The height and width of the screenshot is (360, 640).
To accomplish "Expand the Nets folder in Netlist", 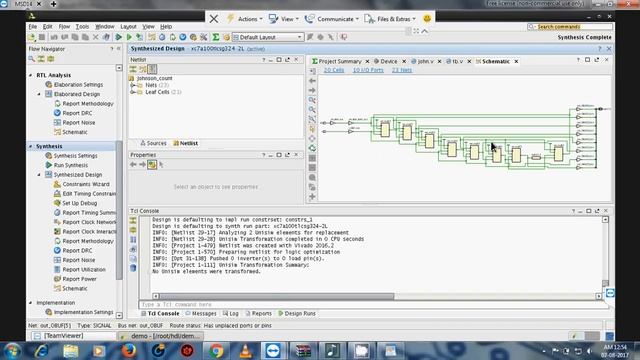I will coord(132,85).
